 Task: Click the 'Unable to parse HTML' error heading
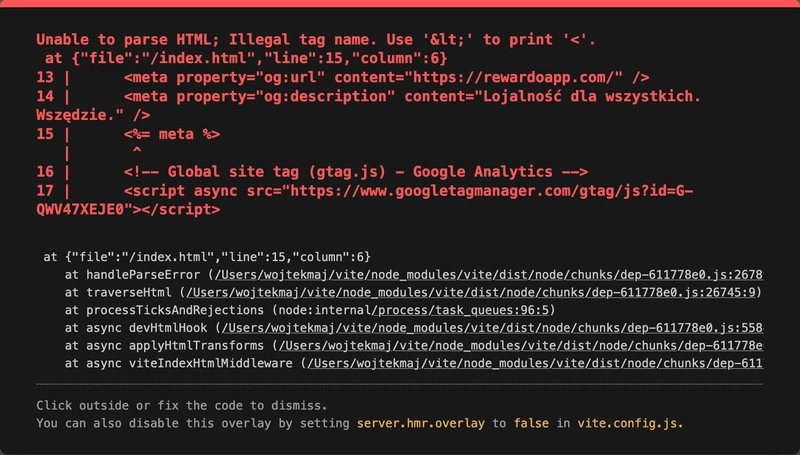(316, 40)
